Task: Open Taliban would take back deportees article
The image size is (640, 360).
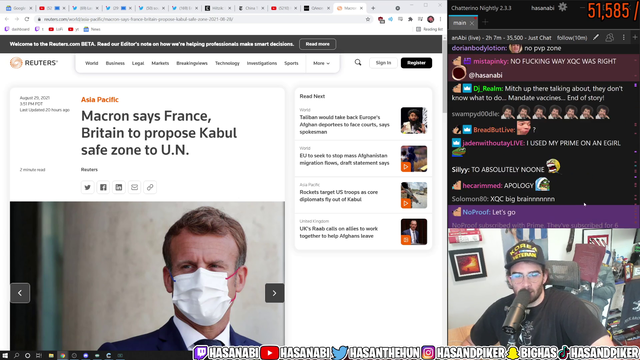Action: pyautogui.click(x=344, y=124)
